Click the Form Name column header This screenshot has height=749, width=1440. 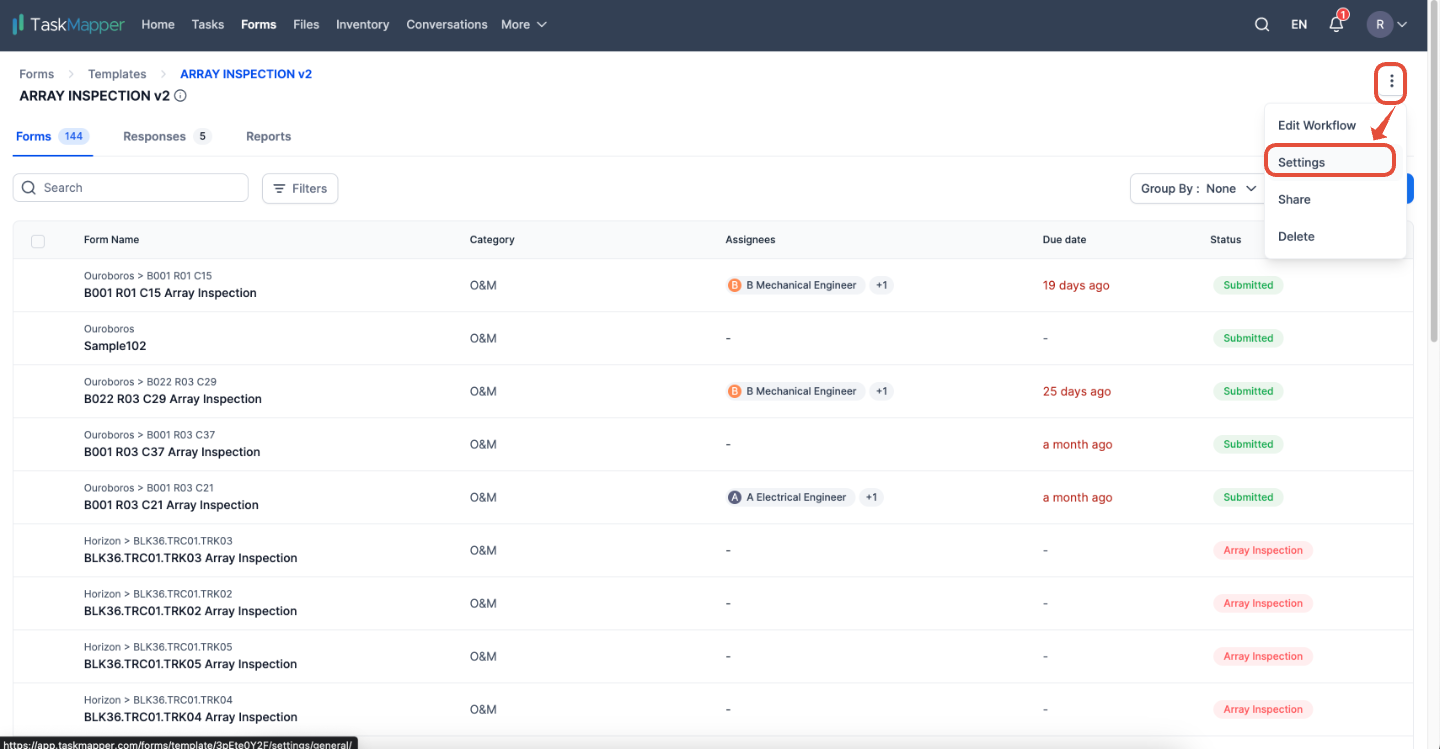(x=111, y=240)
